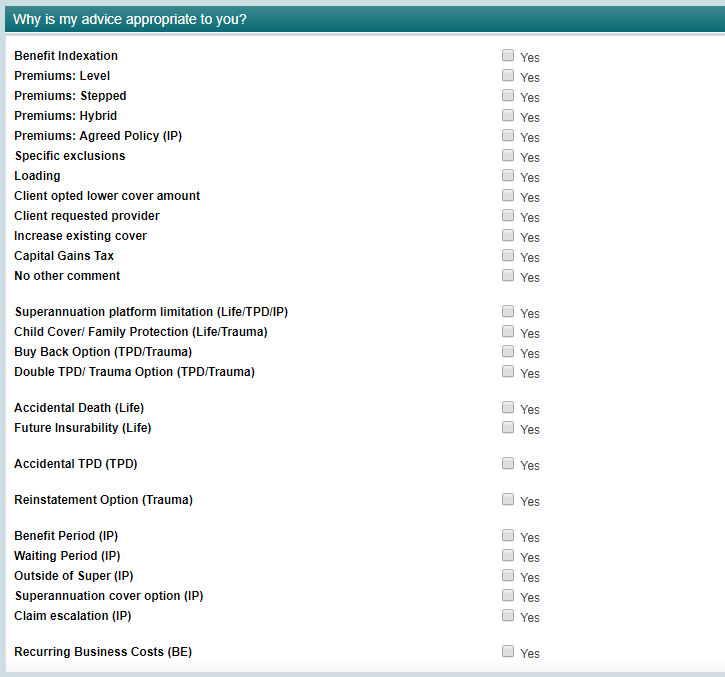725x677 pixels.
Task: Tick Client opted lower cover amount
Action: click(x=508, y=195)
